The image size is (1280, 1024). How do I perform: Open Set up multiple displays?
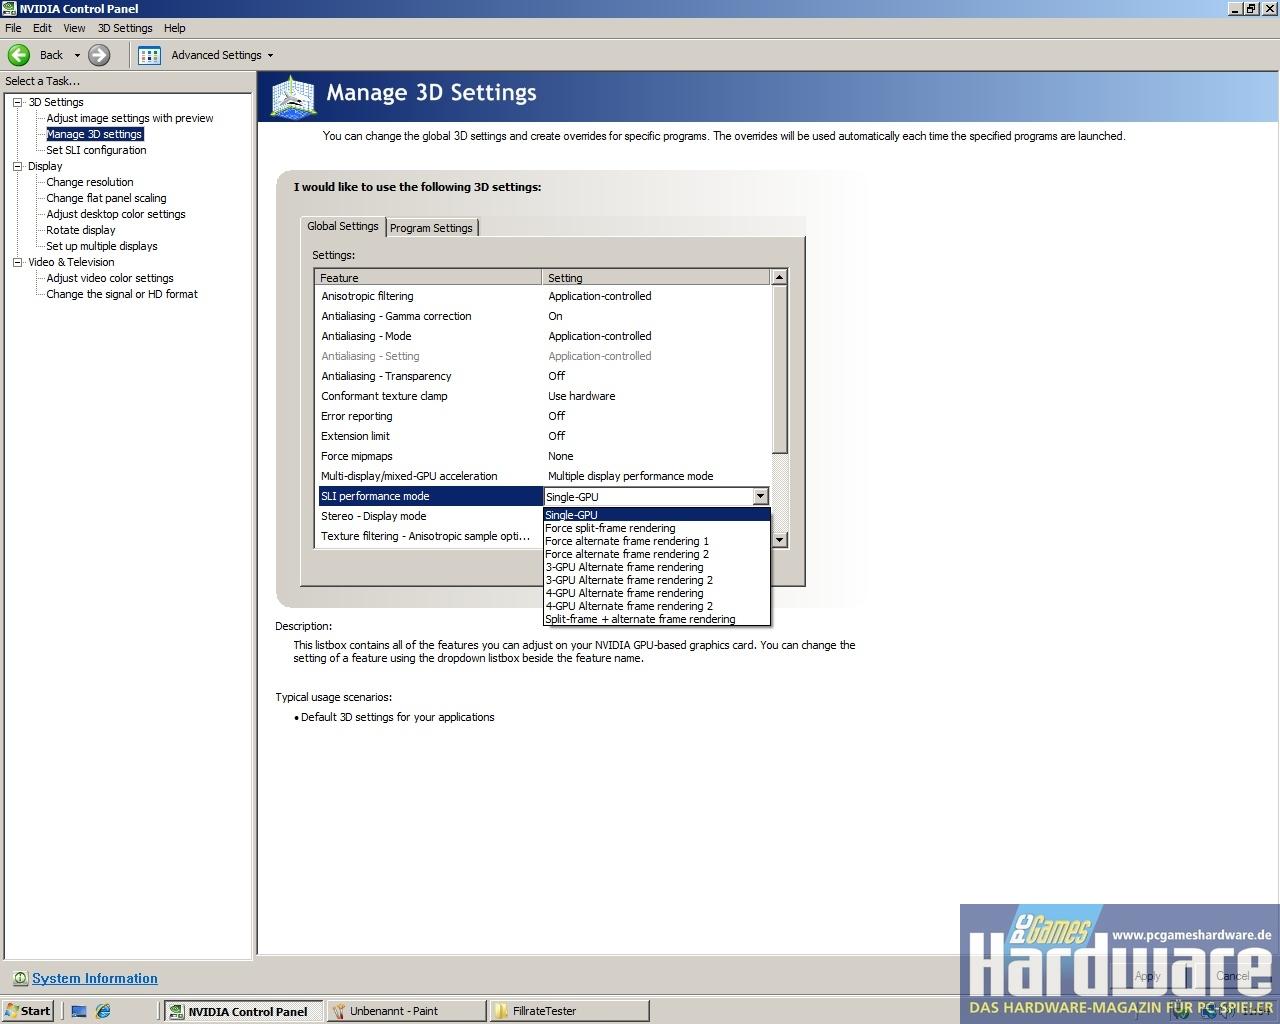(102, 246)
